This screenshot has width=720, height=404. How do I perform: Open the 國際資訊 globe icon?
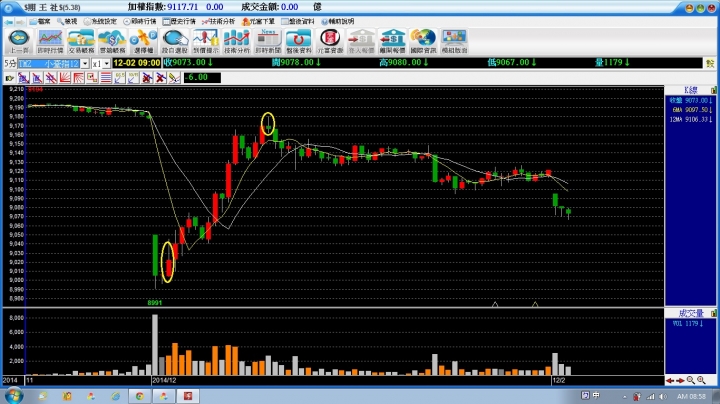(x=423, y=41)
